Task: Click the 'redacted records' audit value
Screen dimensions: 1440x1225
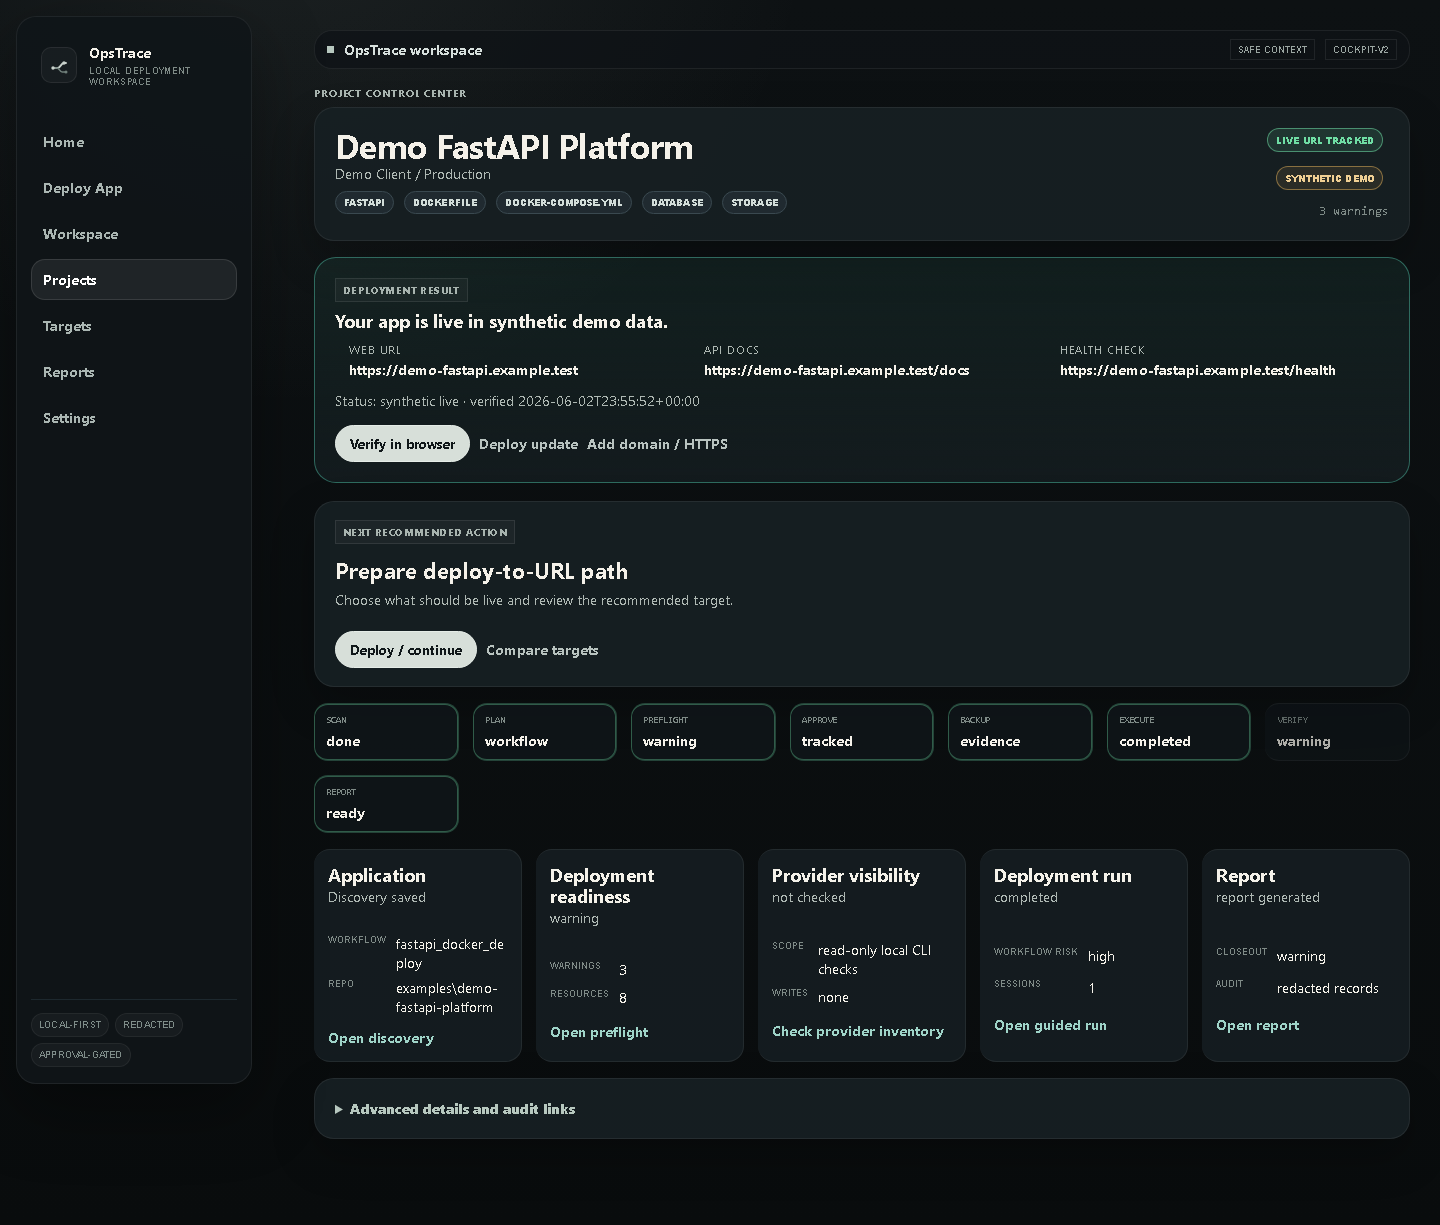Action: [x=1328, y=988]
